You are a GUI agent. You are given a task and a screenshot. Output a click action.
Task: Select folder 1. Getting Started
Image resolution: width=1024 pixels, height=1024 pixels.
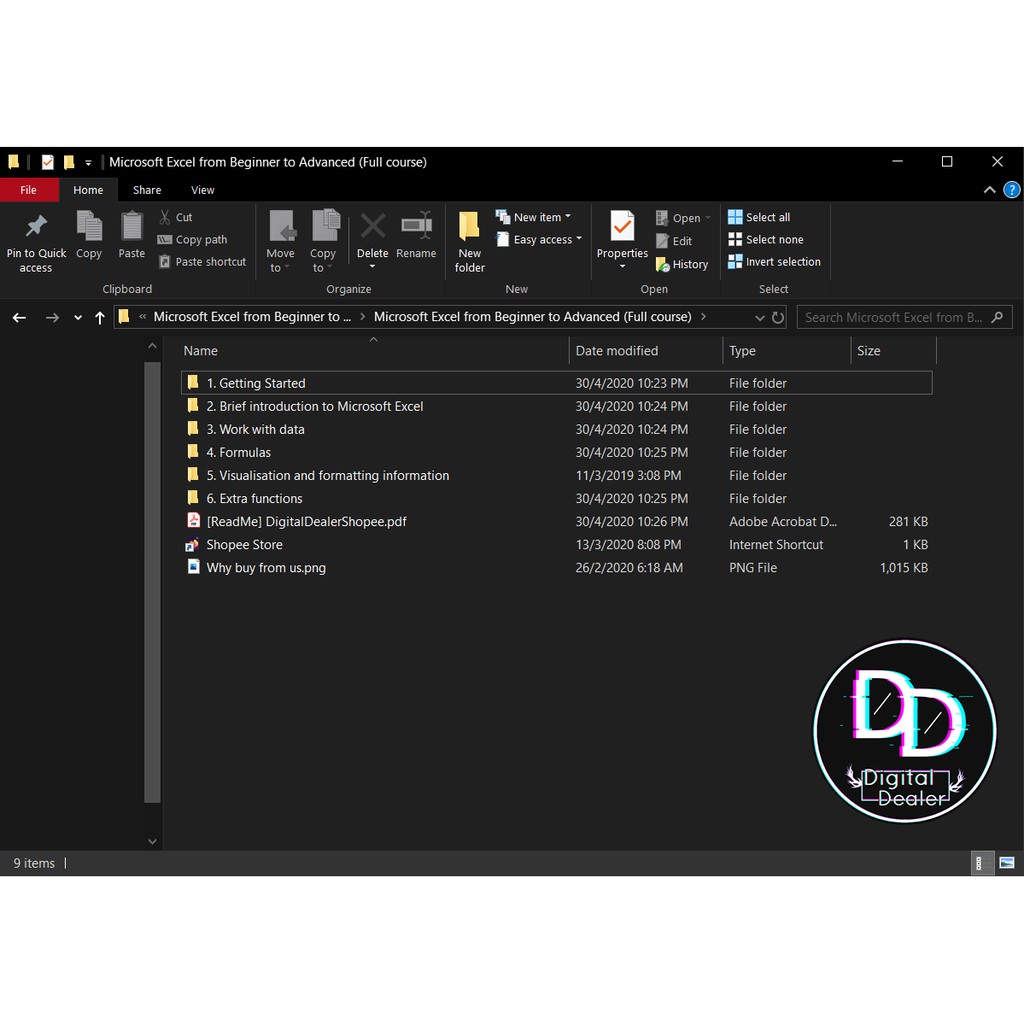coord(556,383)
